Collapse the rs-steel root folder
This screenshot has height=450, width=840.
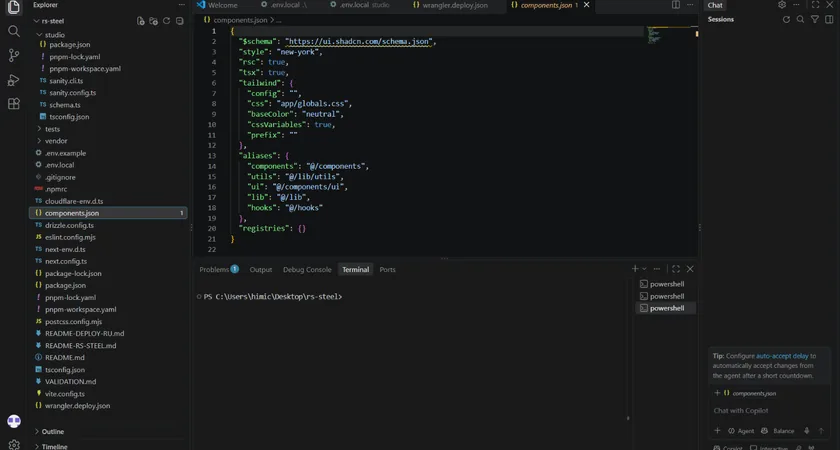(37, 21)
